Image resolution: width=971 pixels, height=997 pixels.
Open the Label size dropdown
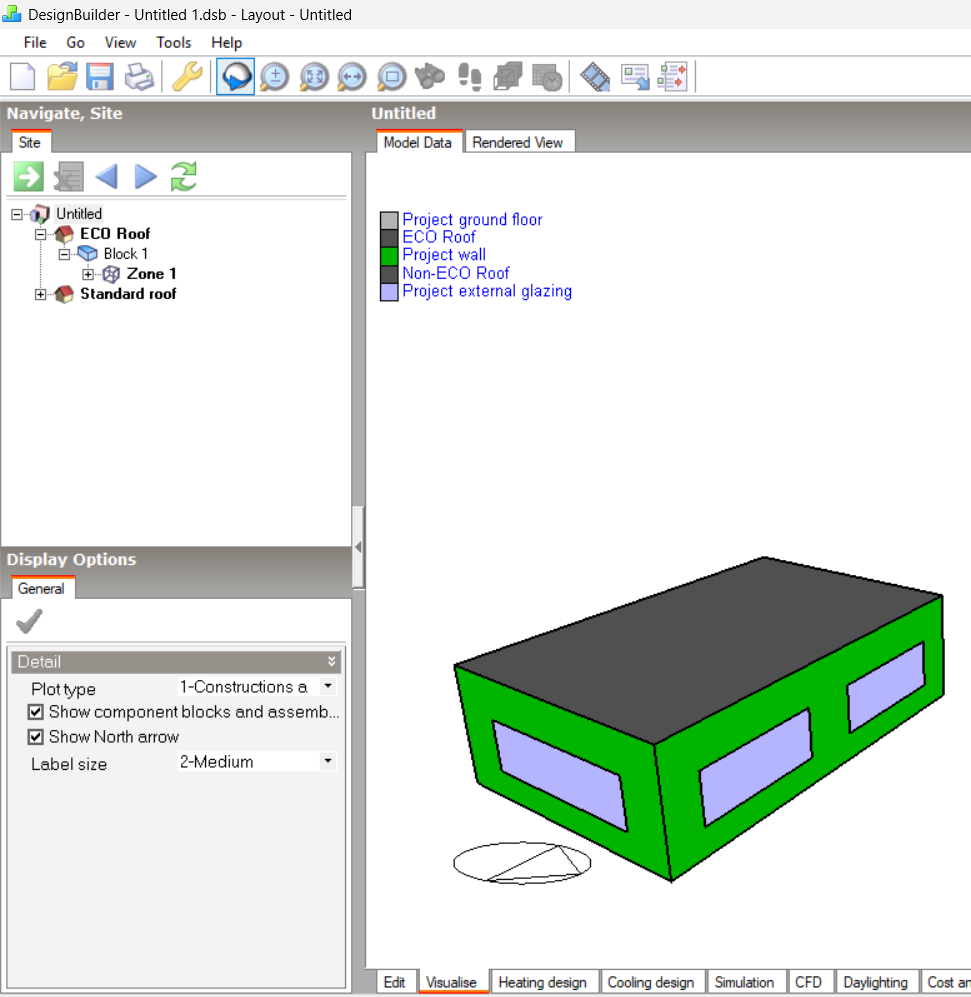point(328,761)
